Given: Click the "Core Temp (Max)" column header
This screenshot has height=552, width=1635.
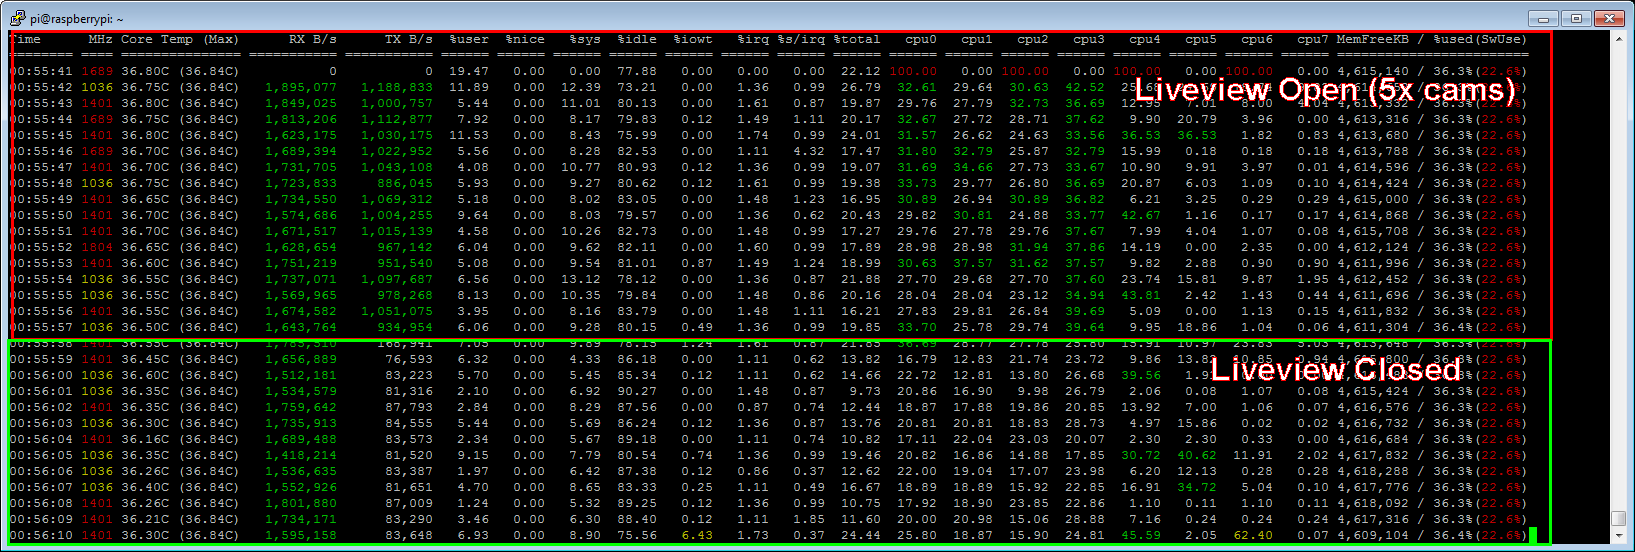Looking at the screenshot, I should click(x=180, y=40).
